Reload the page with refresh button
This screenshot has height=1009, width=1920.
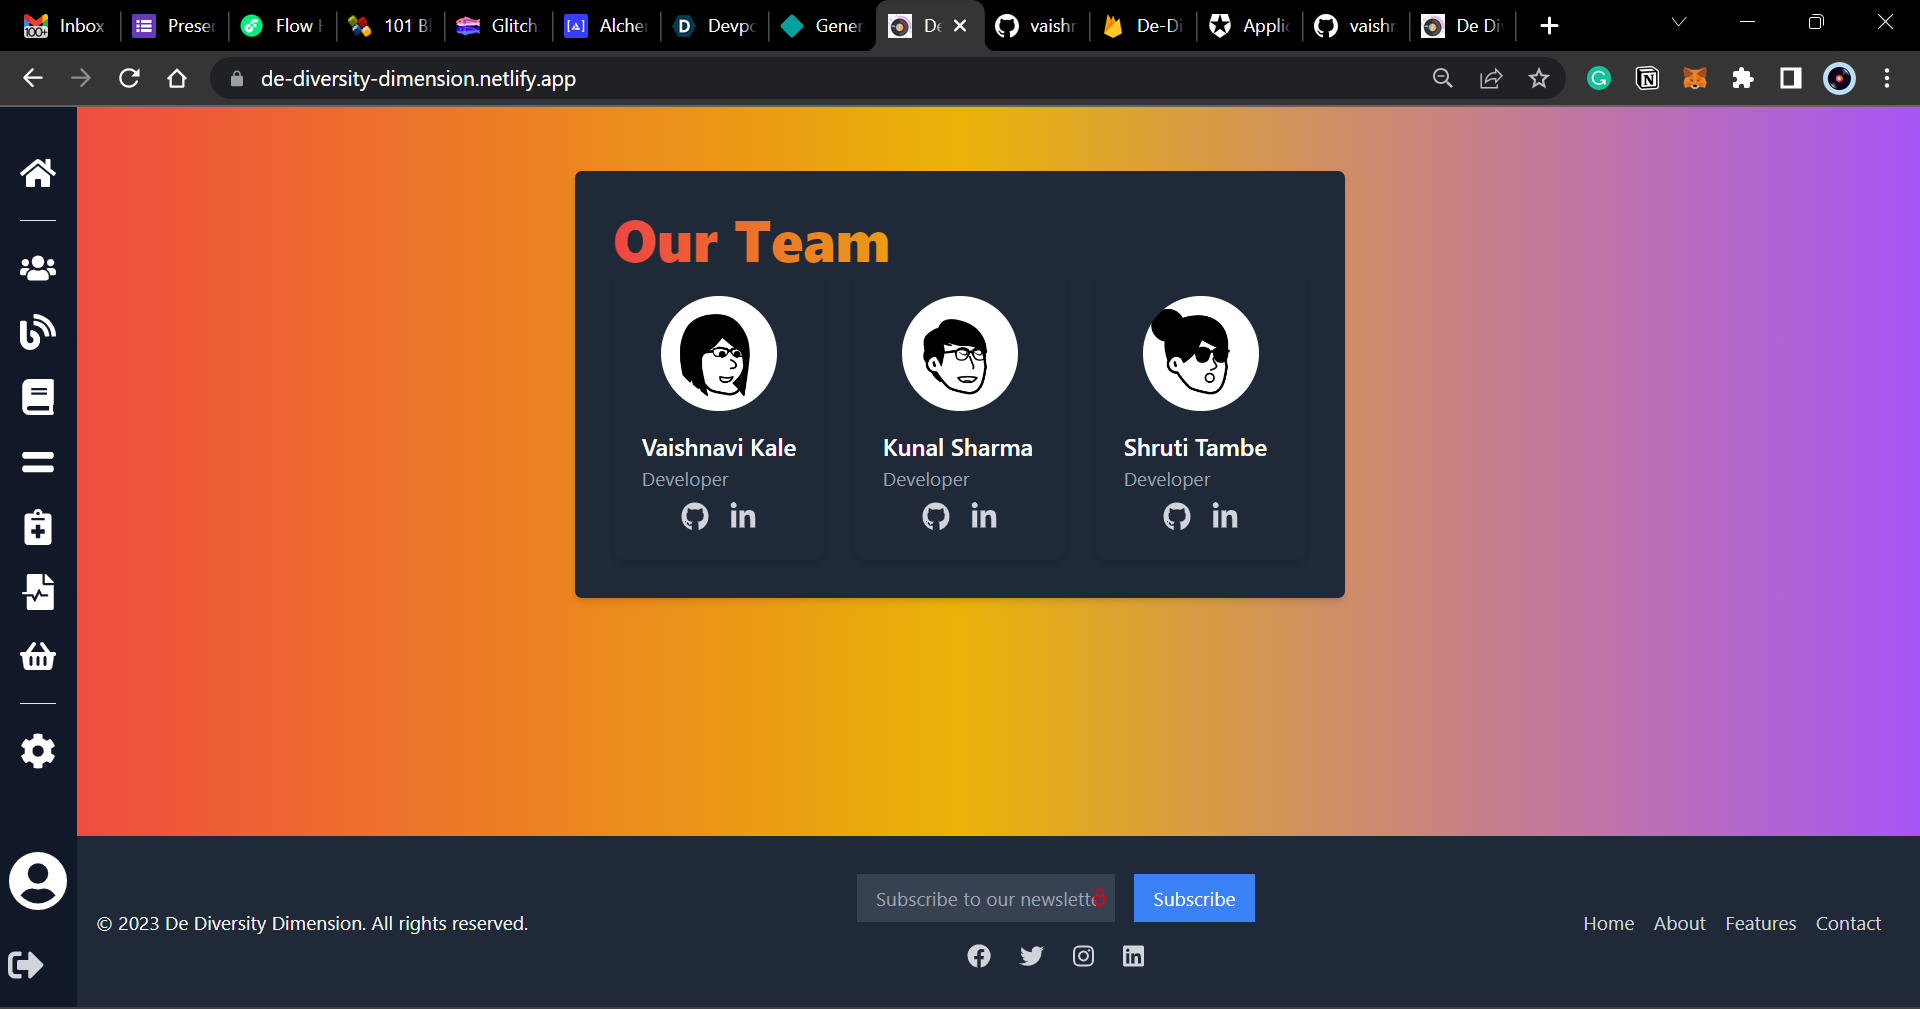click(129, 78)
